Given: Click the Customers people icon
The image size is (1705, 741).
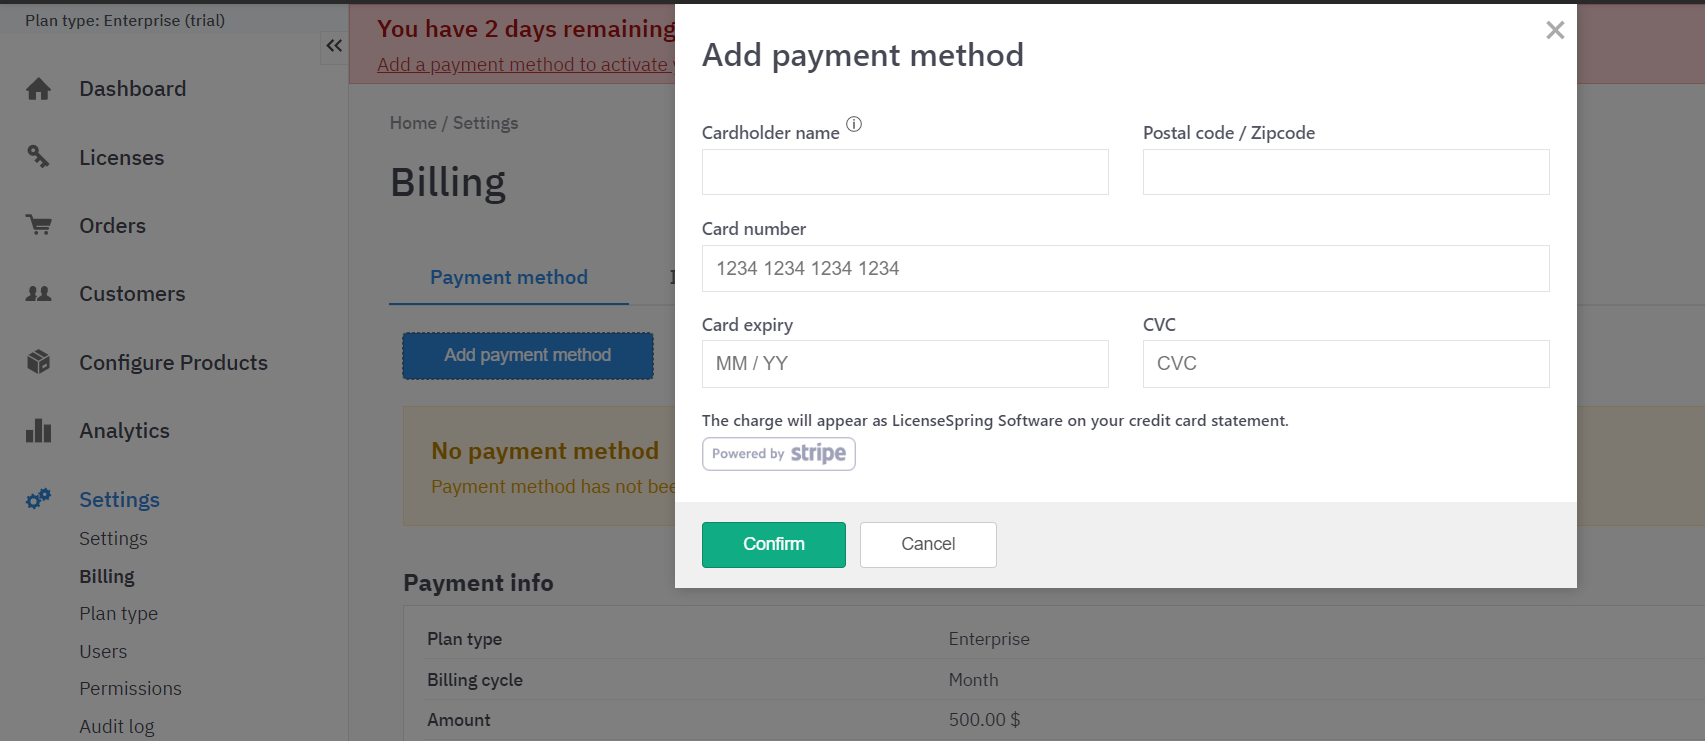Looking at the screenshot, I should click(38, 294).
